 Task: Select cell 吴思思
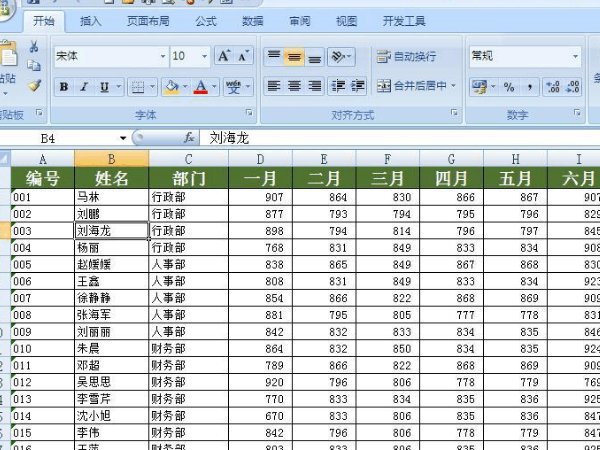point(111,382)
